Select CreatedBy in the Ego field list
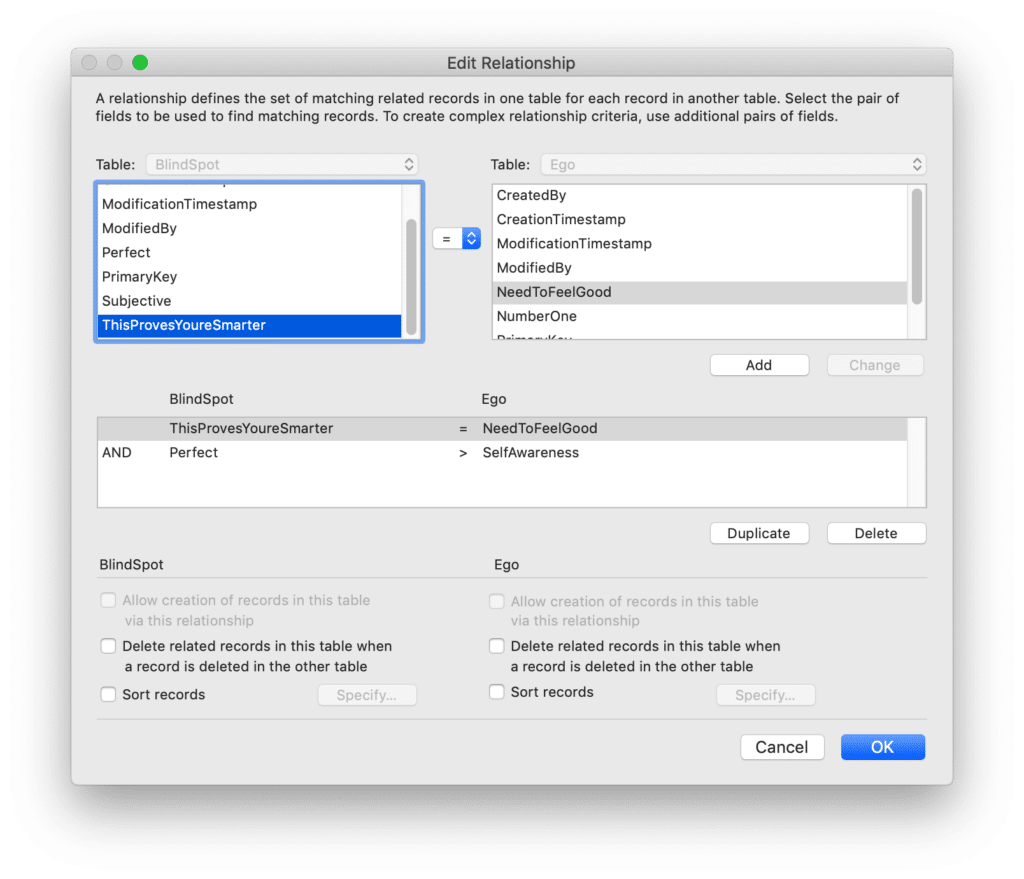 point(699,195)
